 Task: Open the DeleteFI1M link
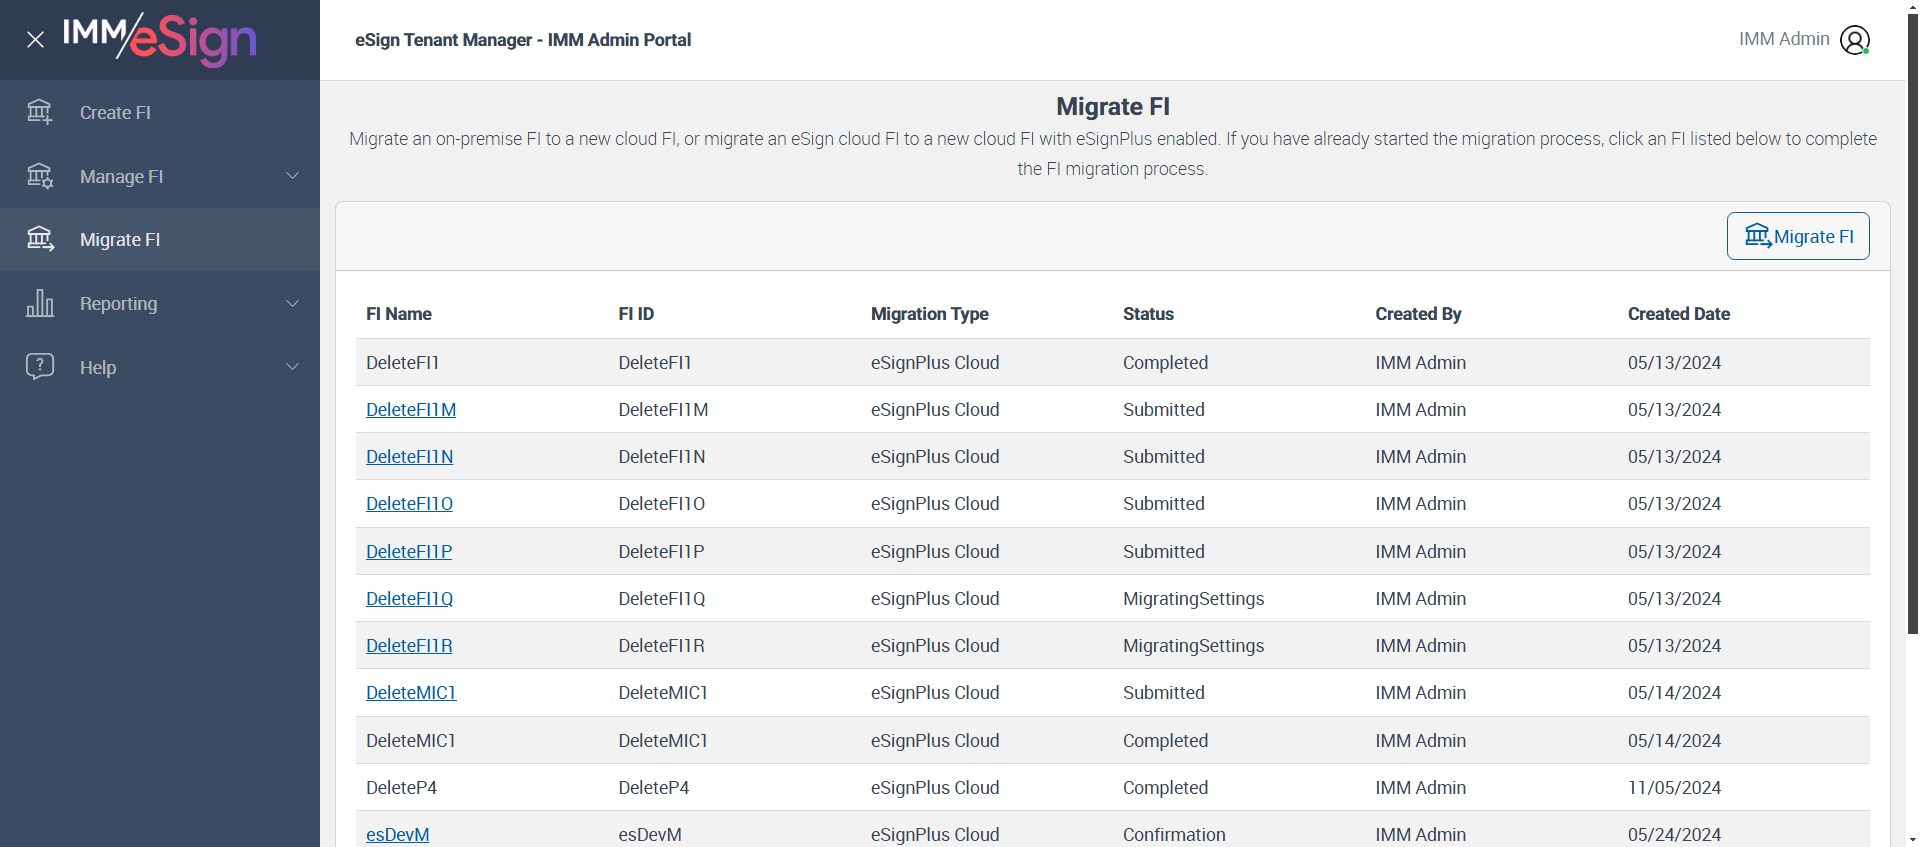(x=411, y=410)
